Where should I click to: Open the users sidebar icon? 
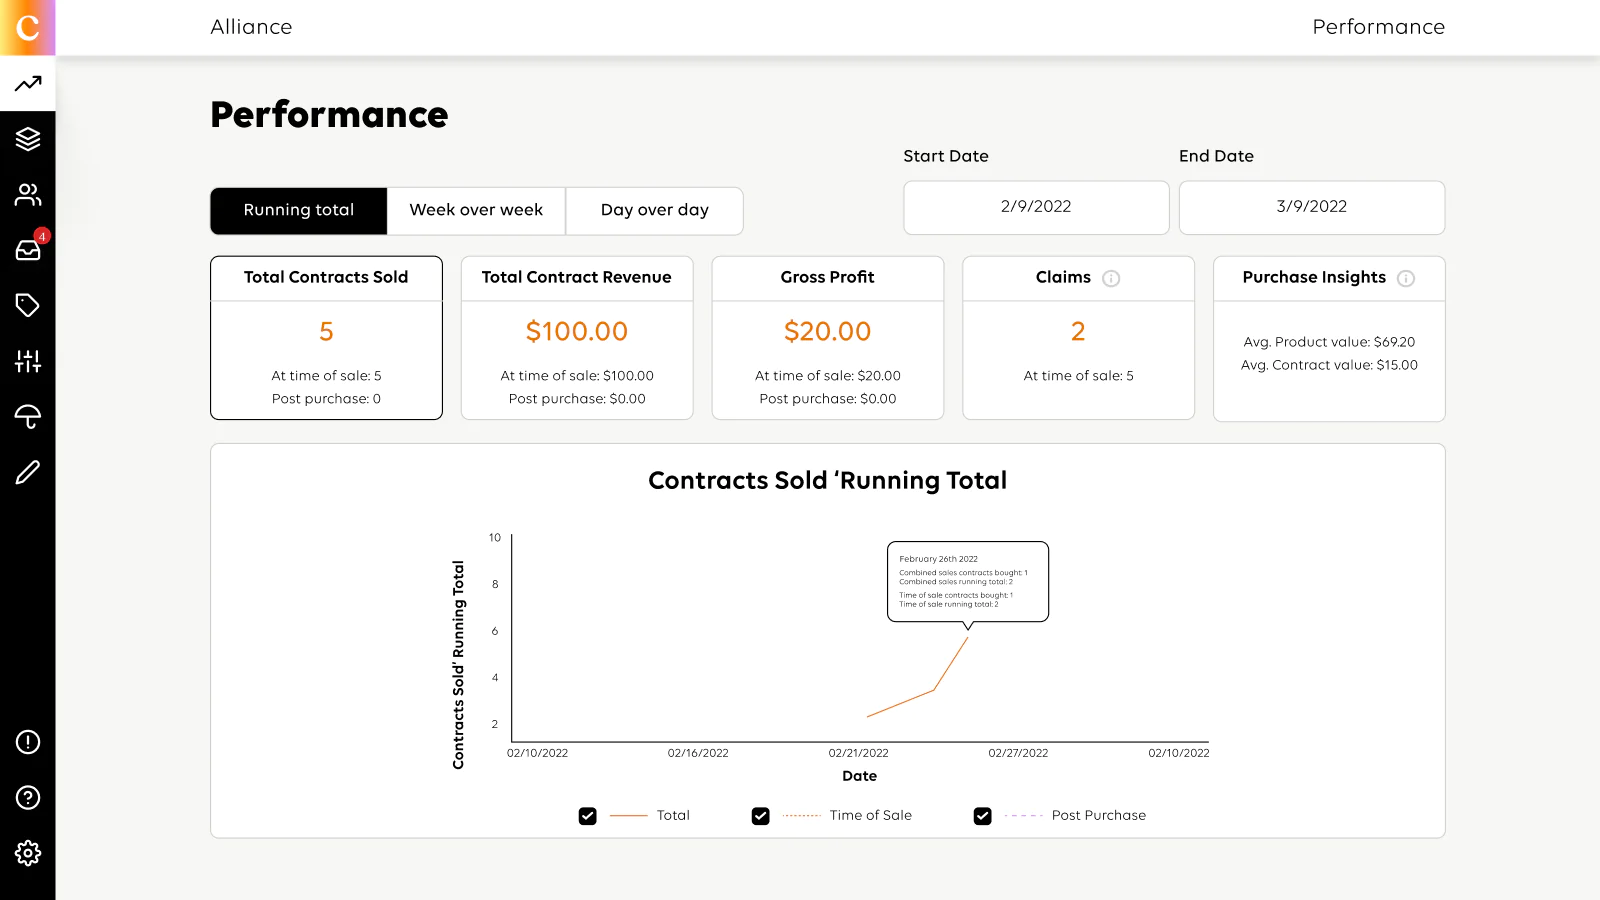pyautogui.click(x=28, y=195)
